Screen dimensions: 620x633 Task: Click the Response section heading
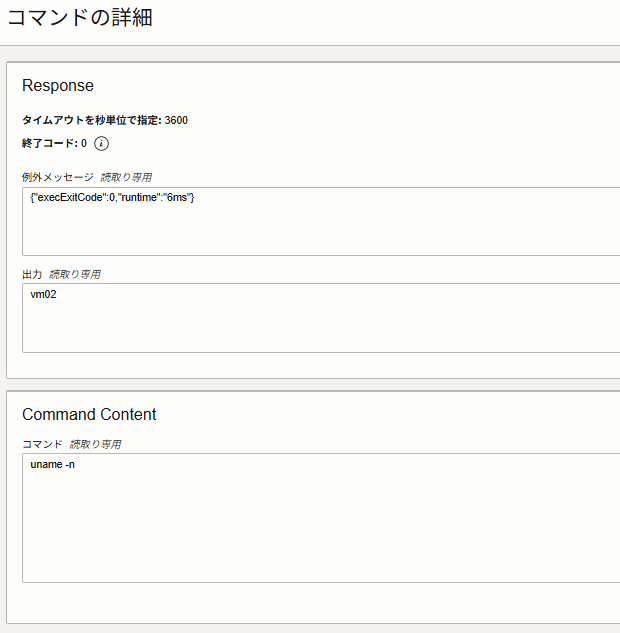point(58,86)
